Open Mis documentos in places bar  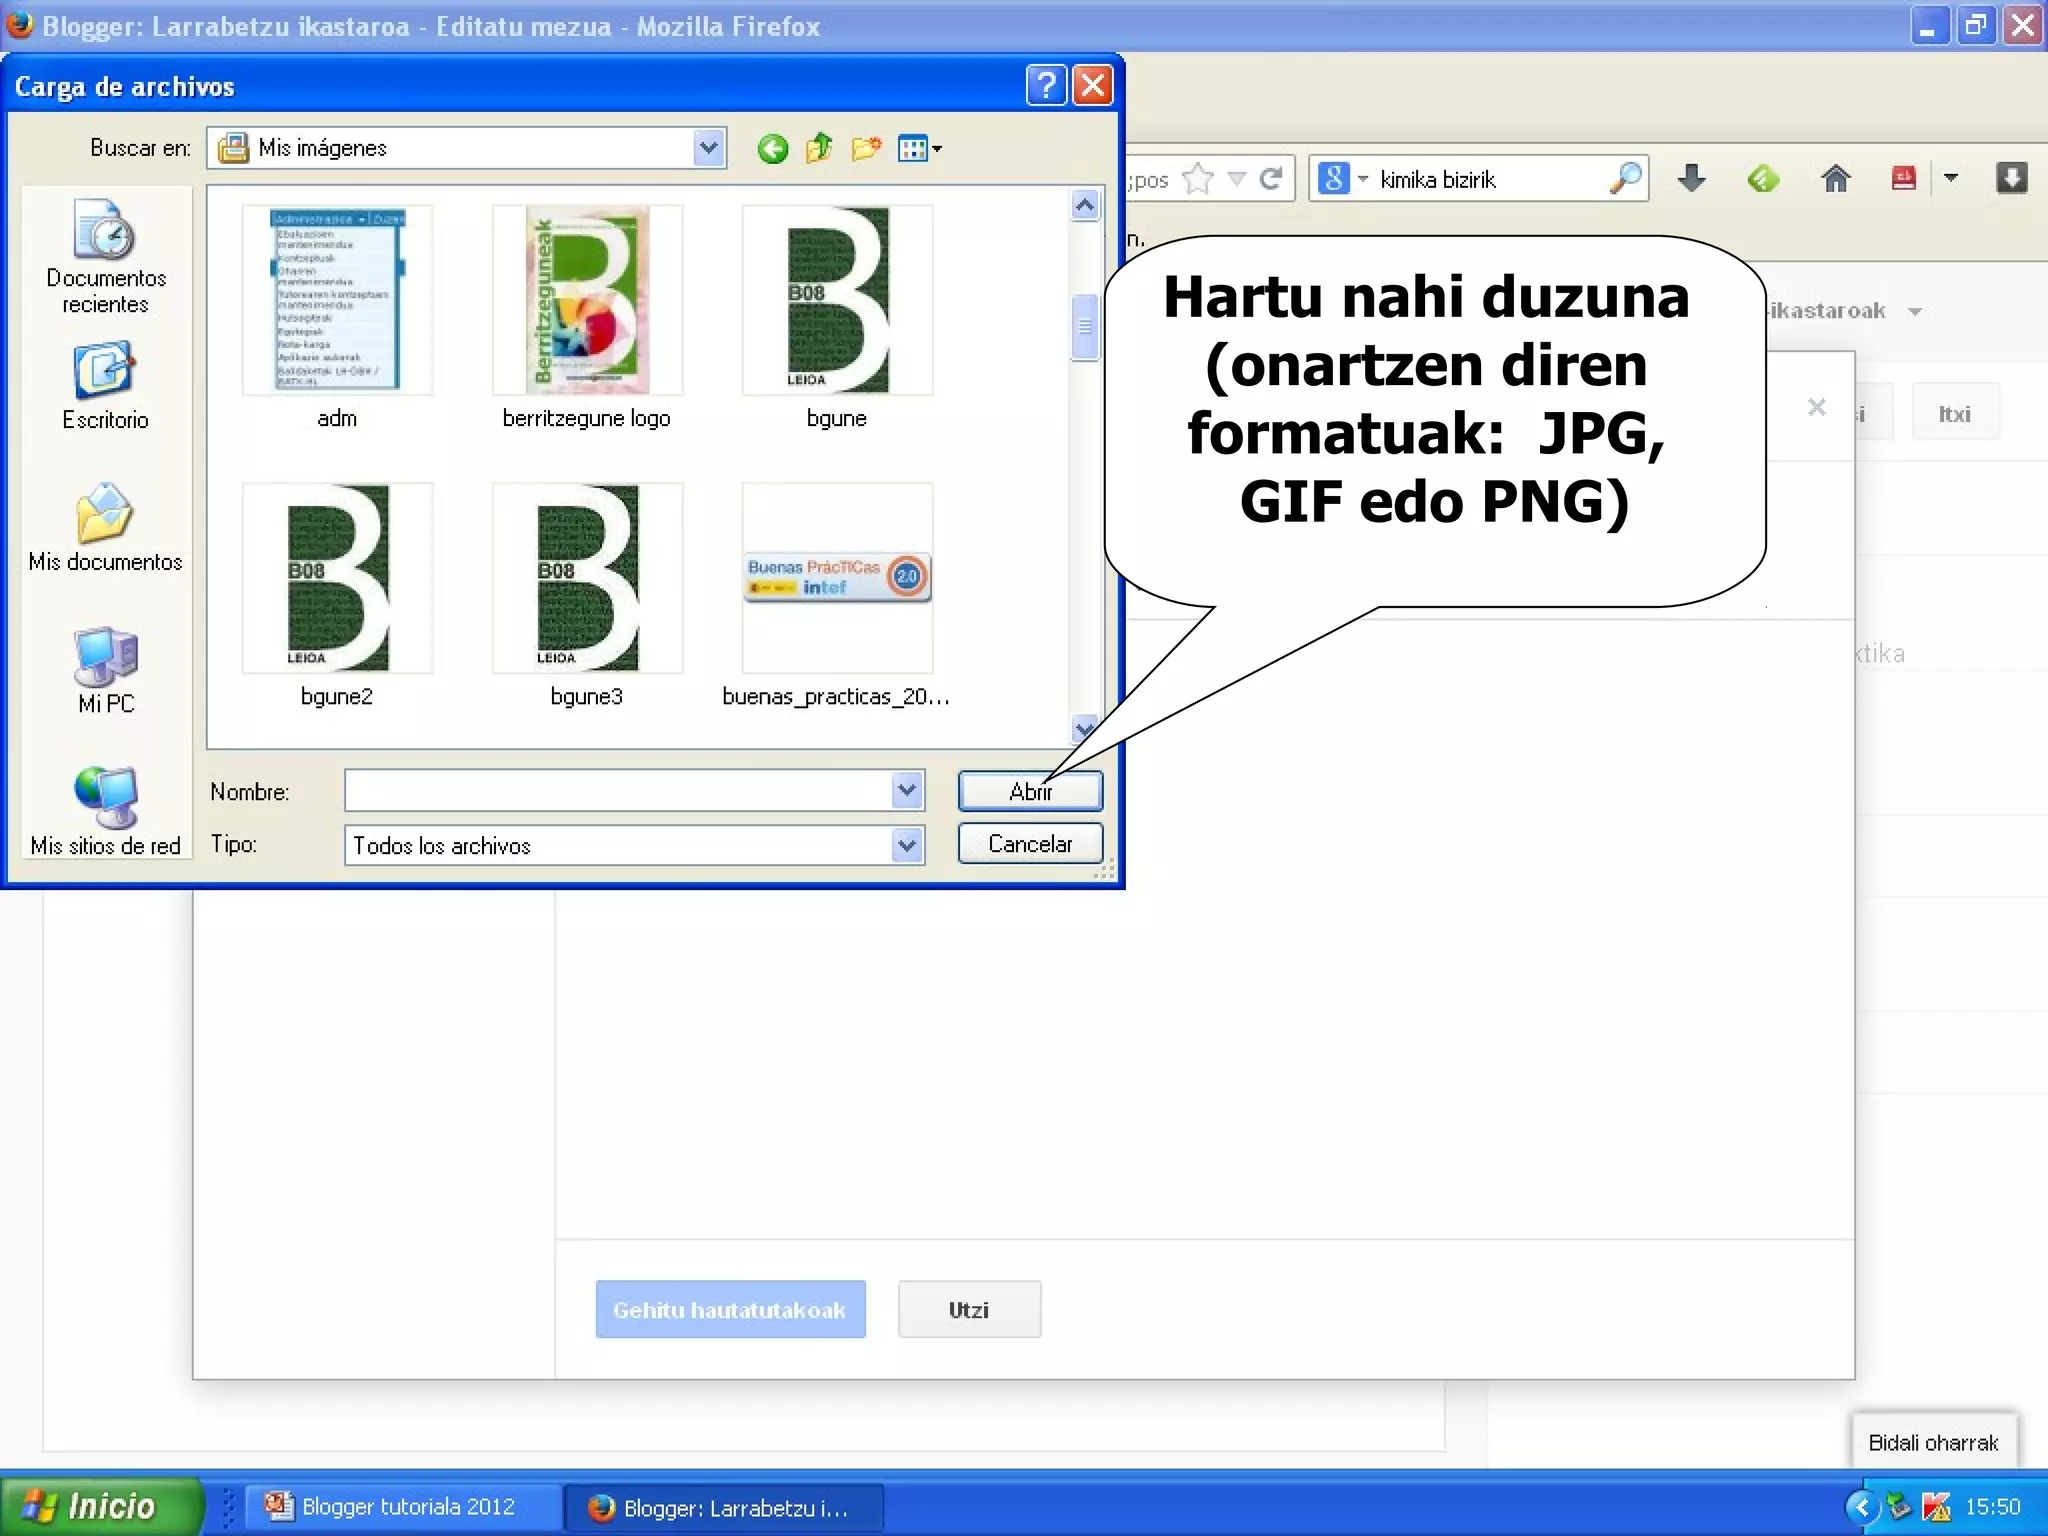[x=105, y=527]
